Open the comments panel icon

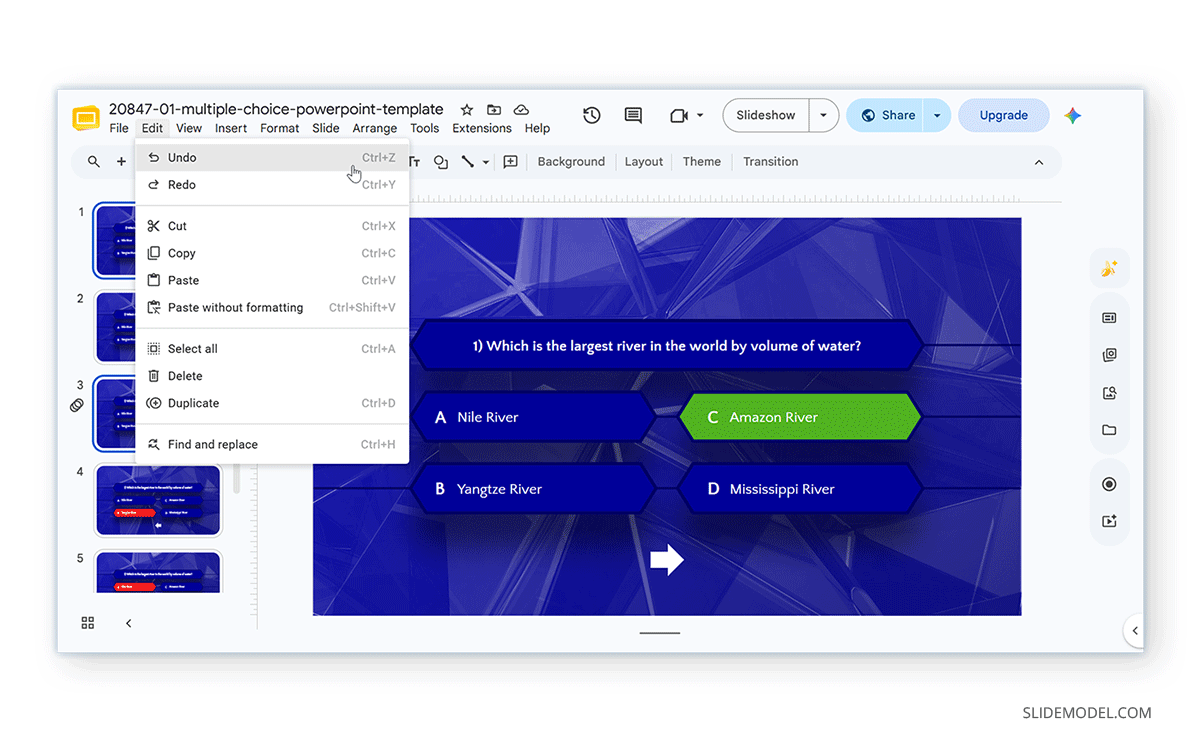[633, 115]
